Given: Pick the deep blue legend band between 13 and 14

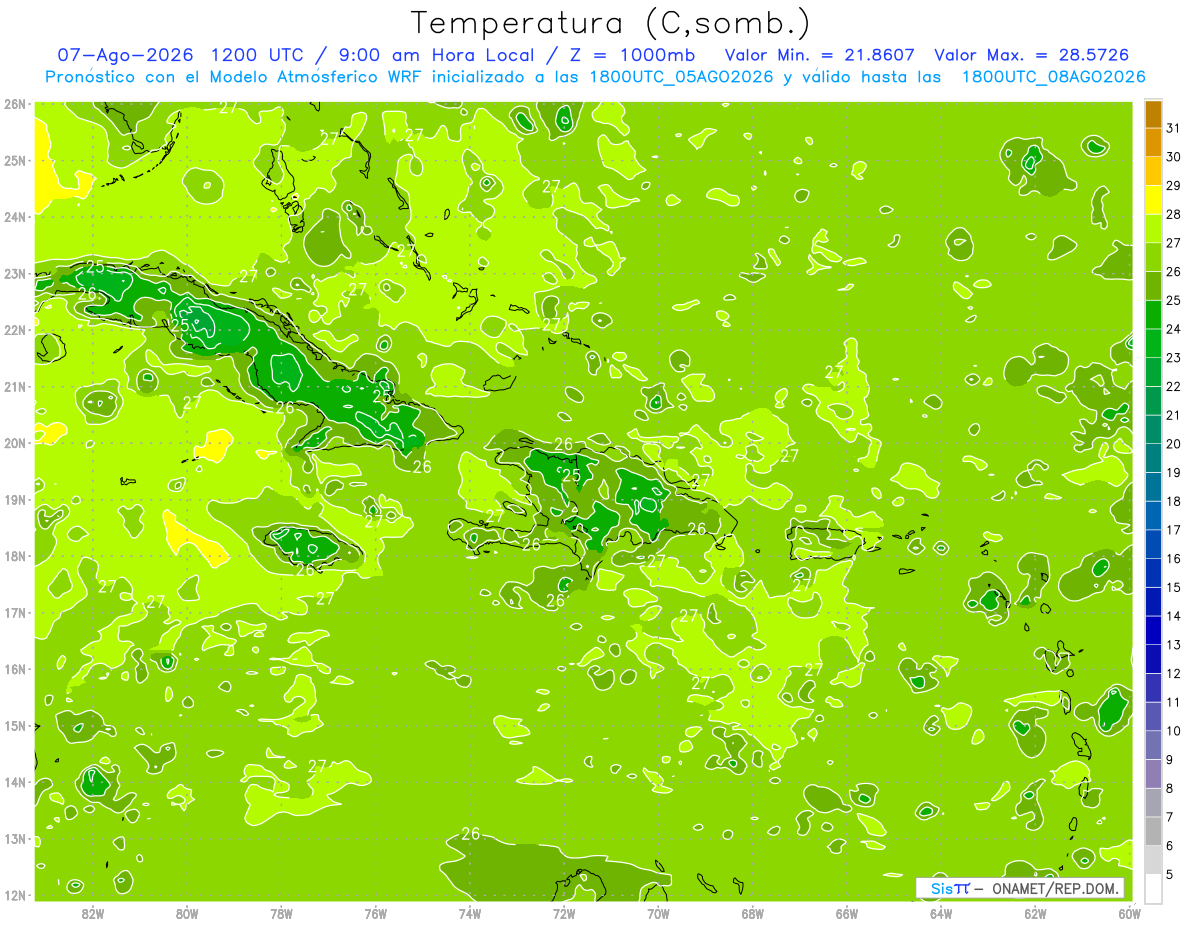Looking at the screenshot, I should click(x=1153, y=630).
